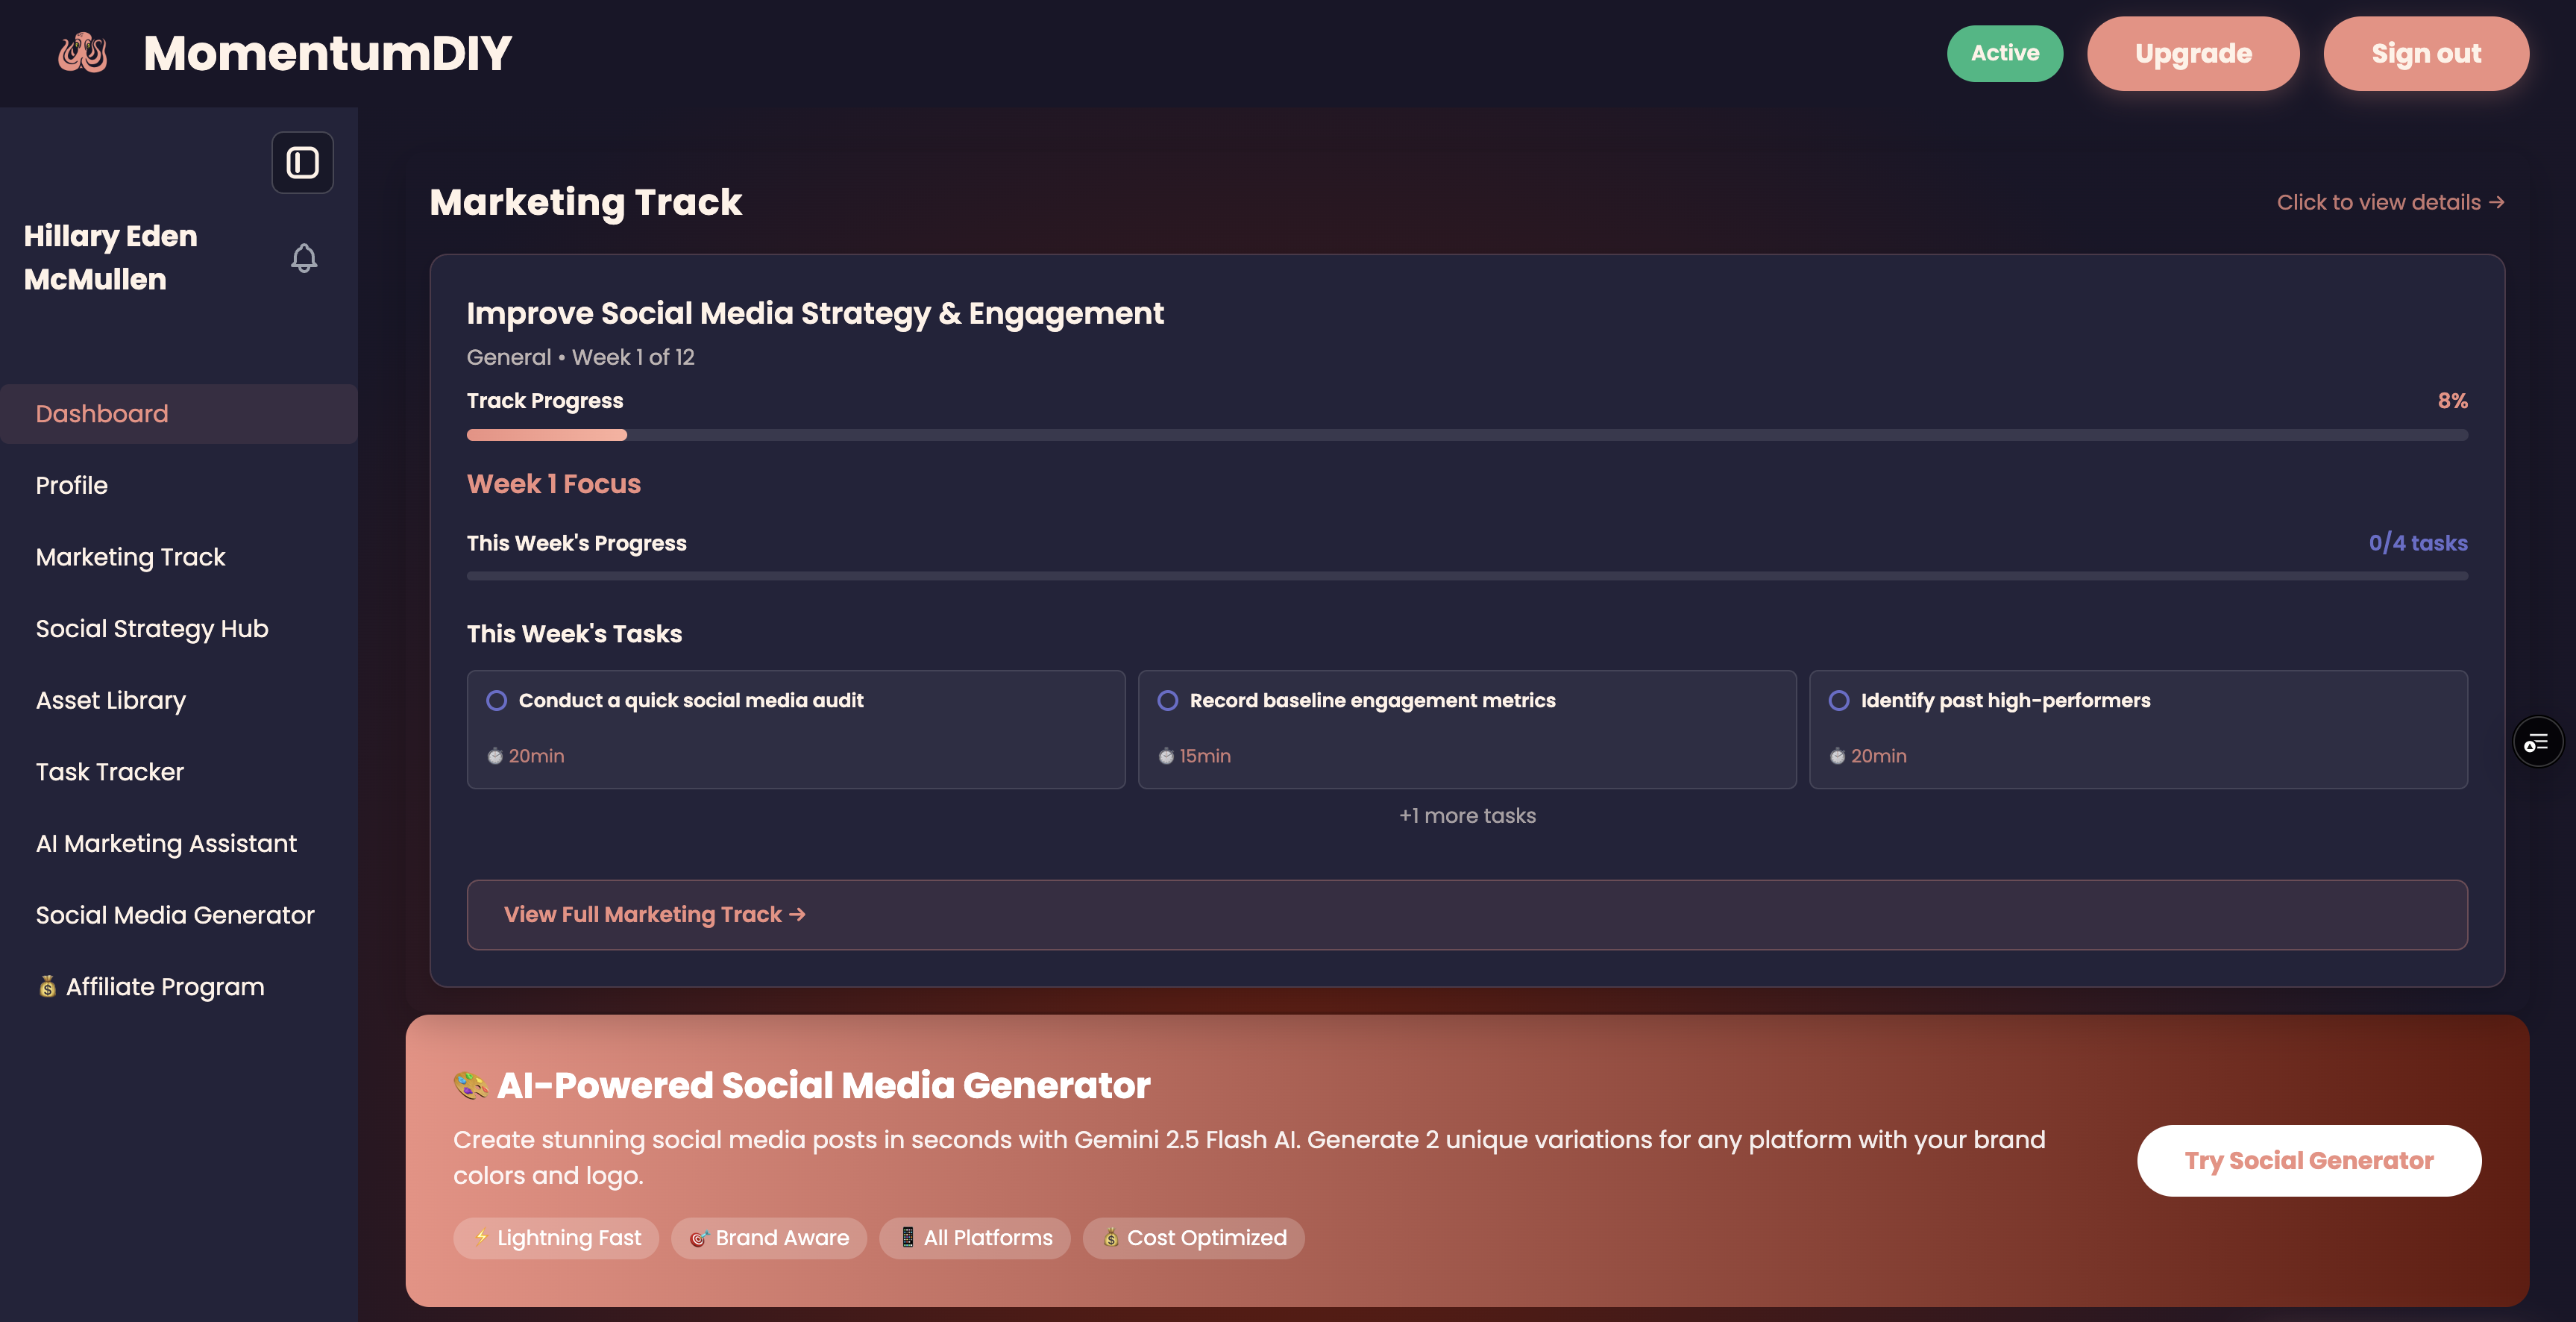Open notifications via the bell icon
The image size is (2576, 1322).
304,258
